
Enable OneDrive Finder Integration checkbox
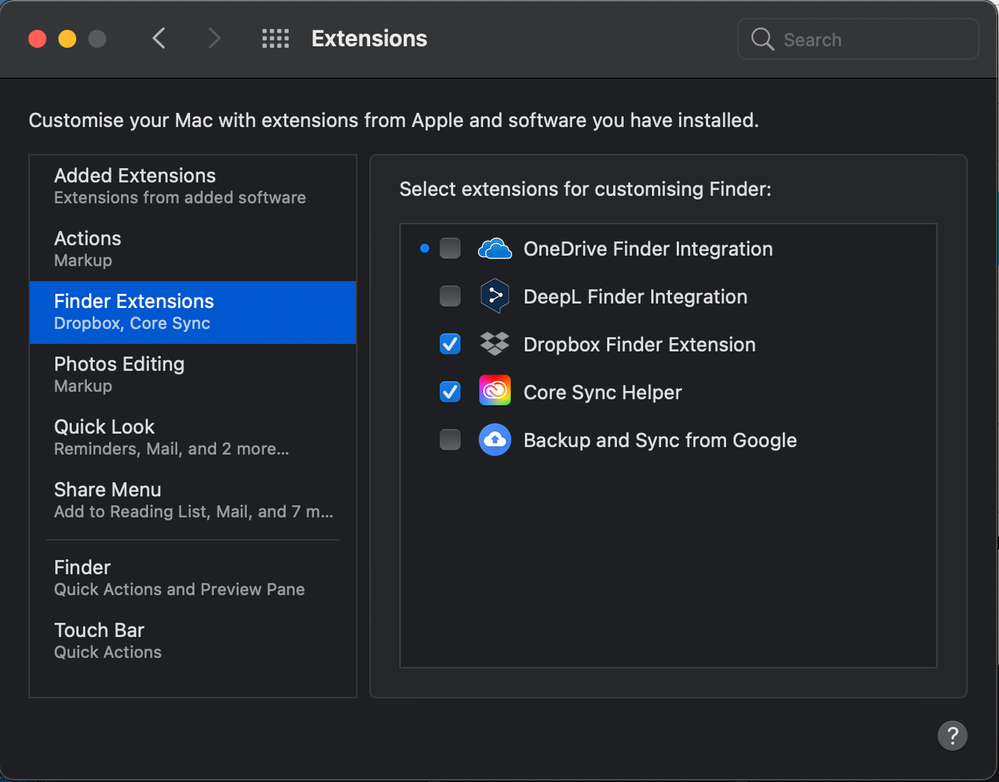coord(450,249)
